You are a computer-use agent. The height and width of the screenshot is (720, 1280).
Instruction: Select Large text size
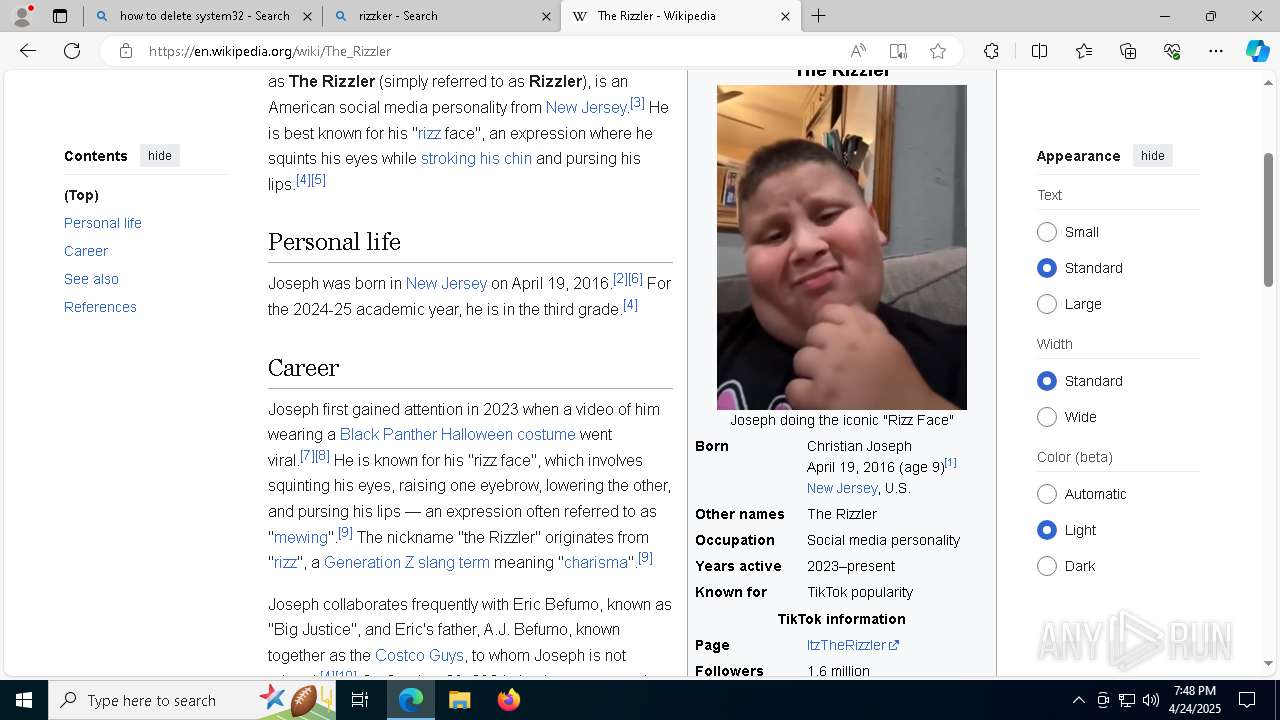[1047, 304]
